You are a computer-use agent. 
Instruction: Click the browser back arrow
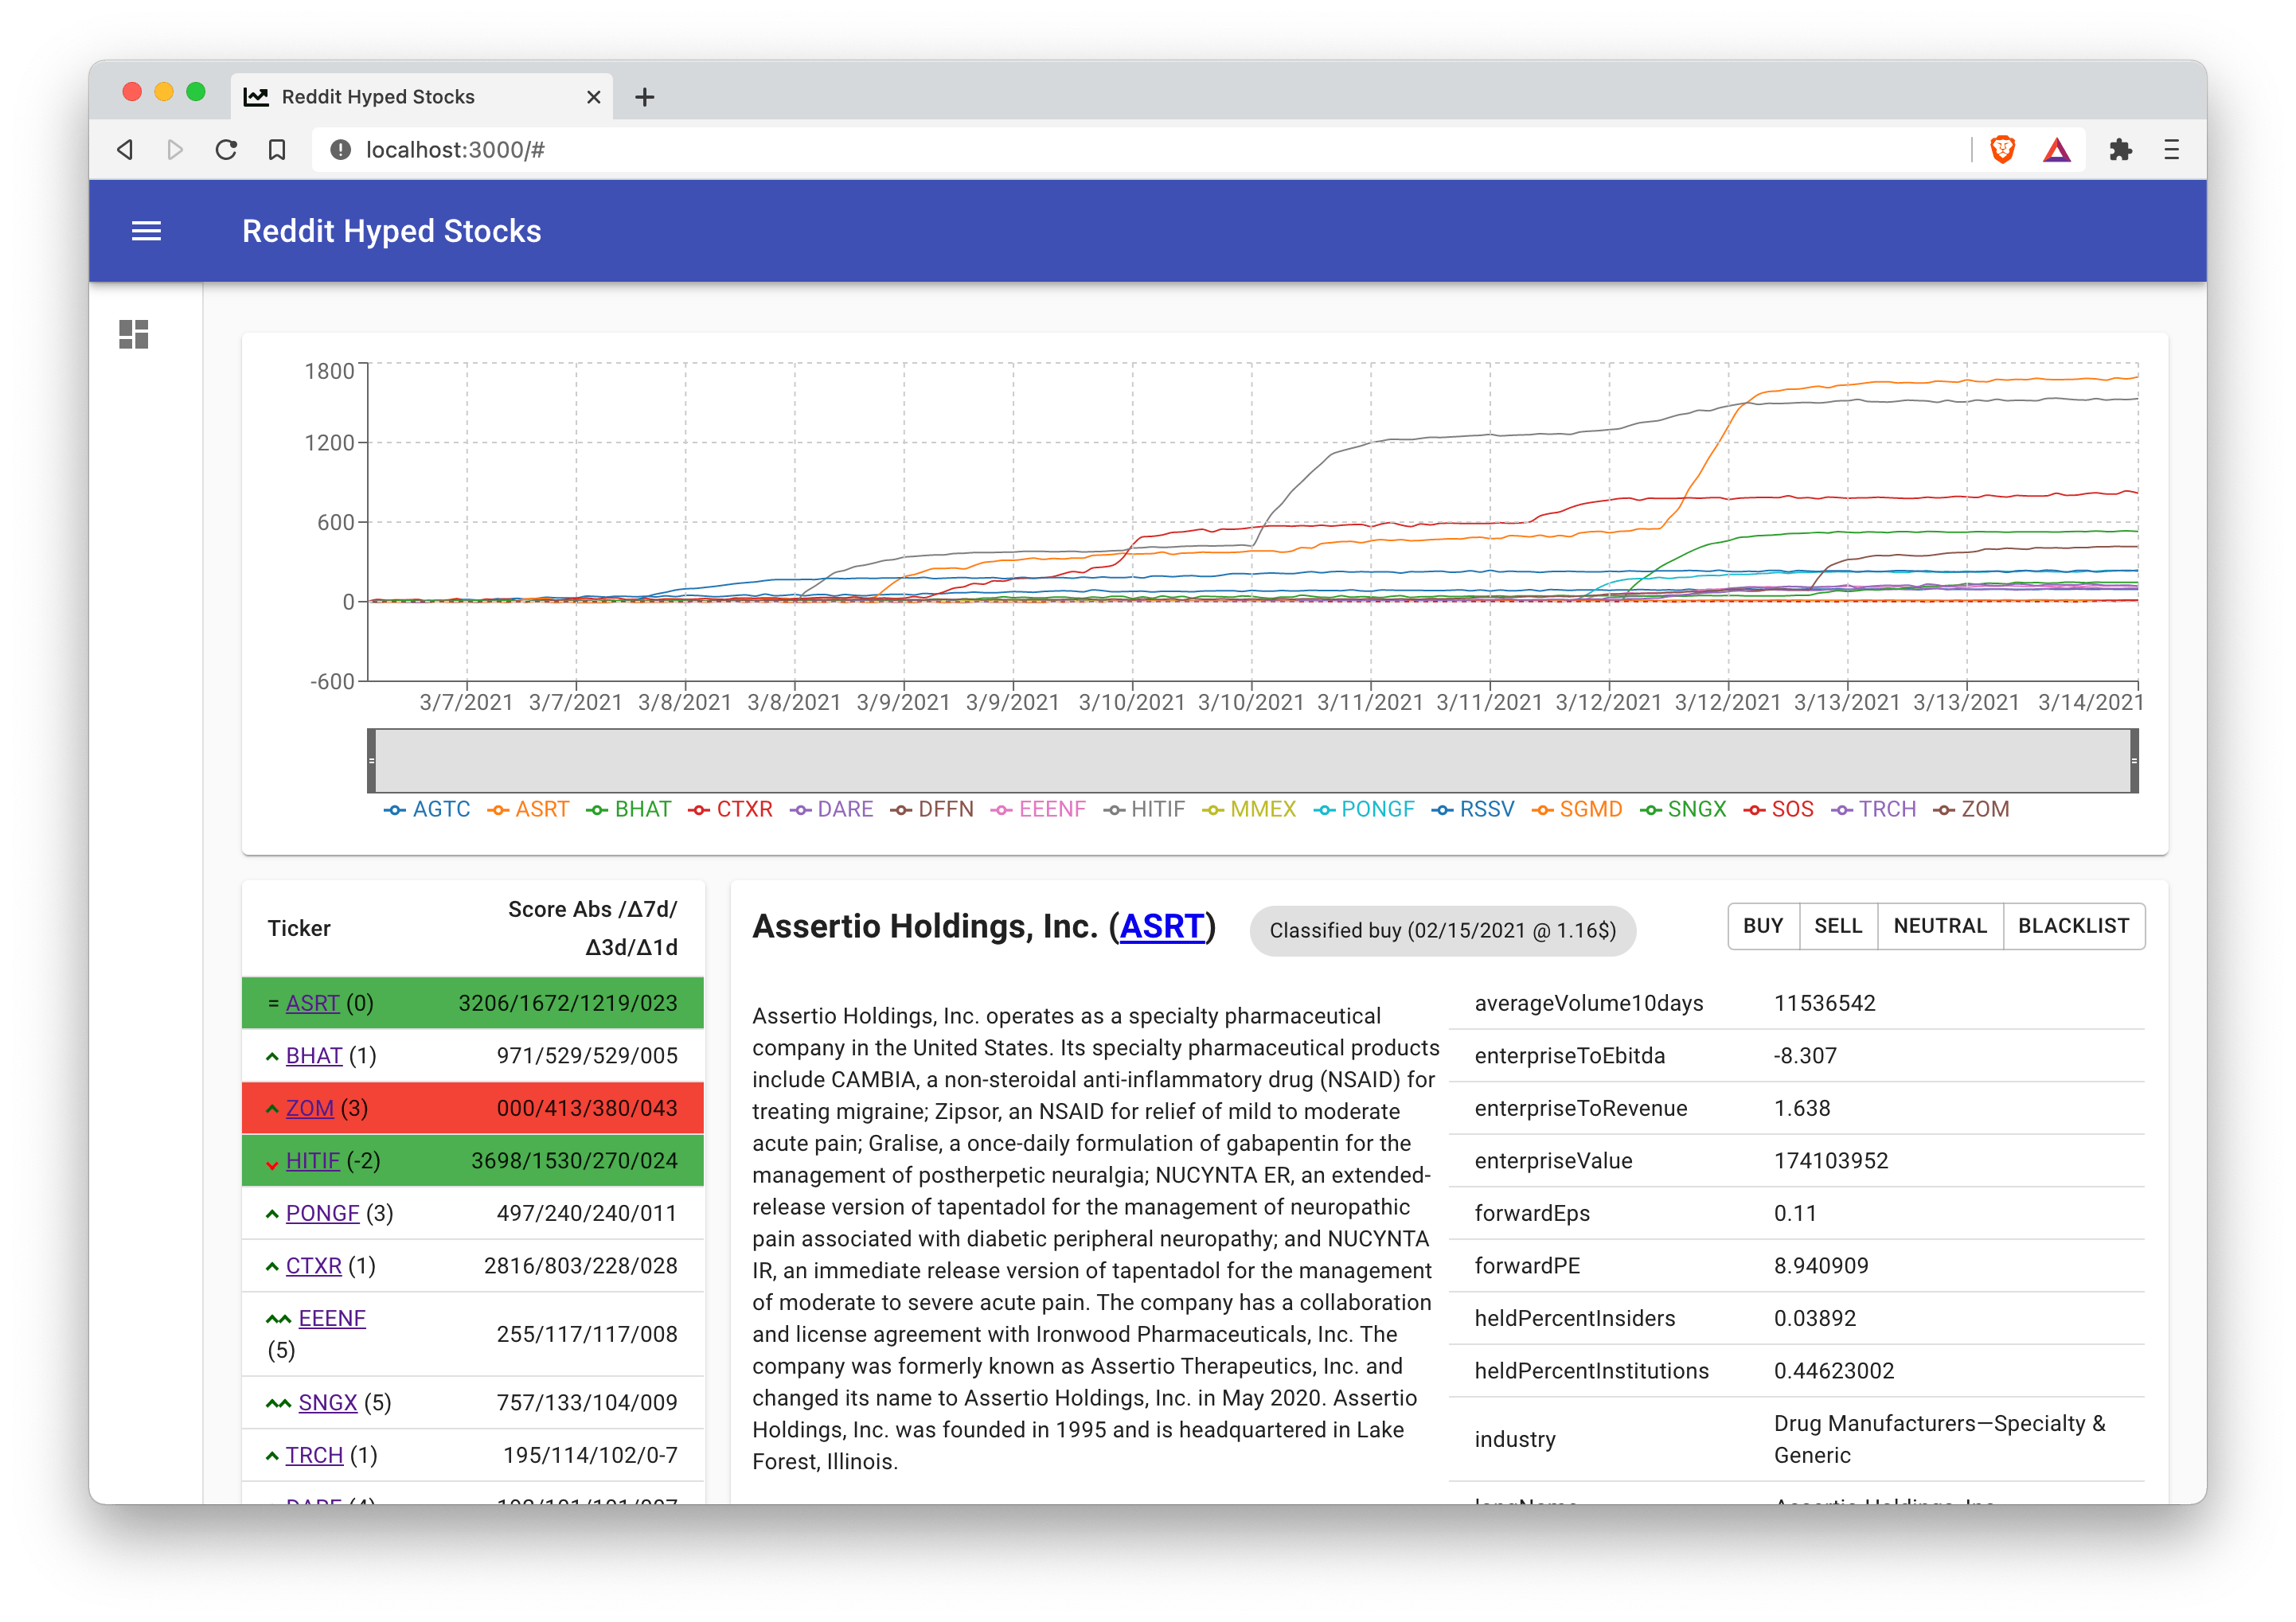pyautogui.click(x=125, y=150)
